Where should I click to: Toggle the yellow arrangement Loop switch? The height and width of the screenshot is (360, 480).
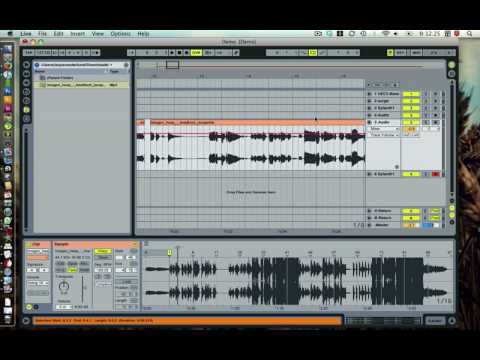coord(313,53)
